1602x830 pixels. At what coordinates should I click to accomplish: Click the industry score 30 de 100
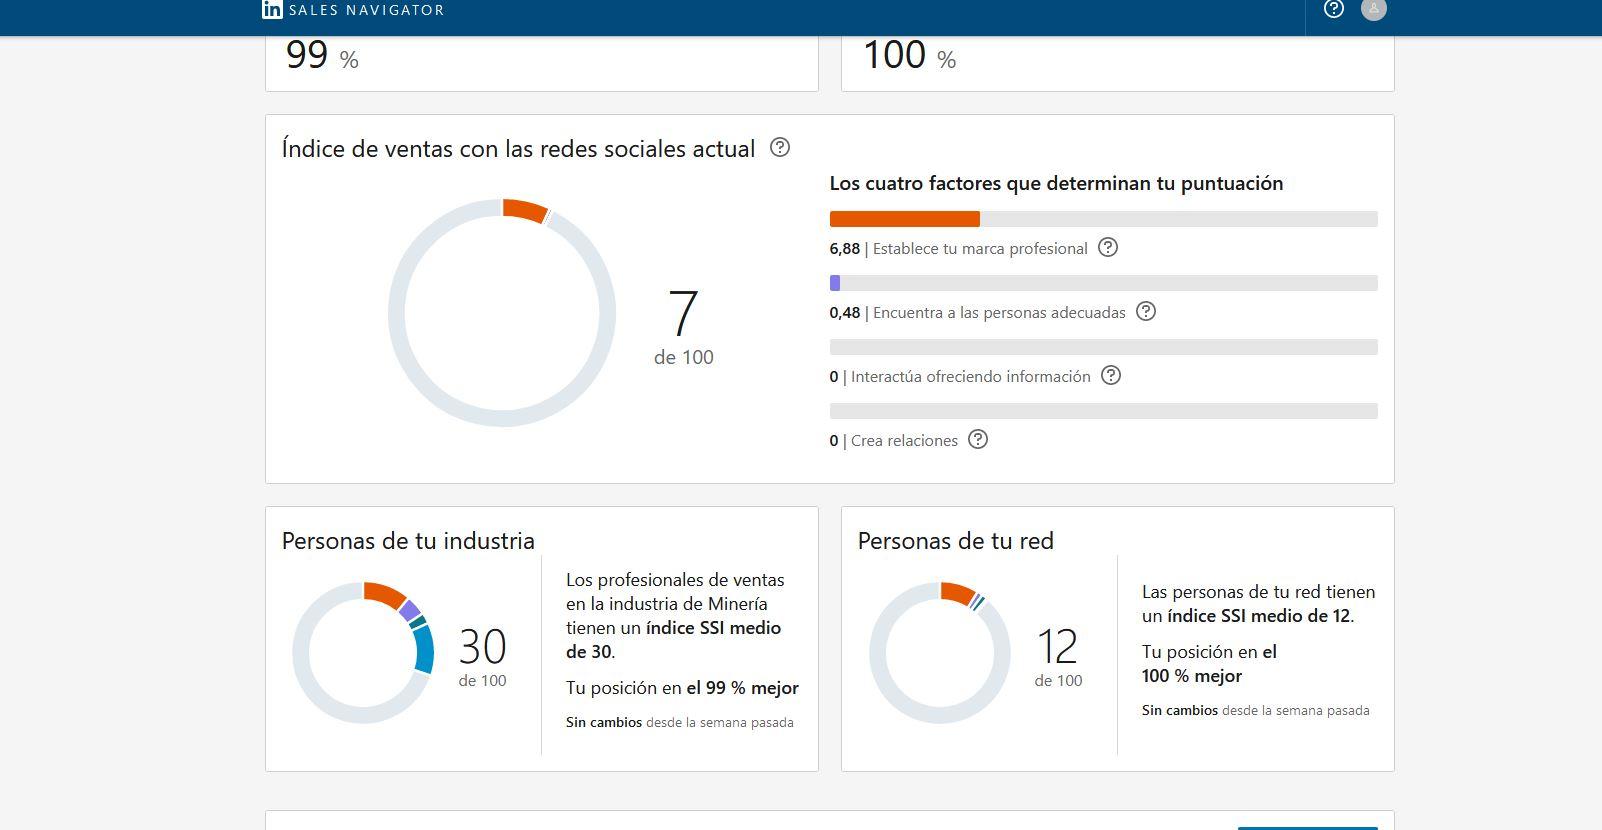(x=483, y=657)
